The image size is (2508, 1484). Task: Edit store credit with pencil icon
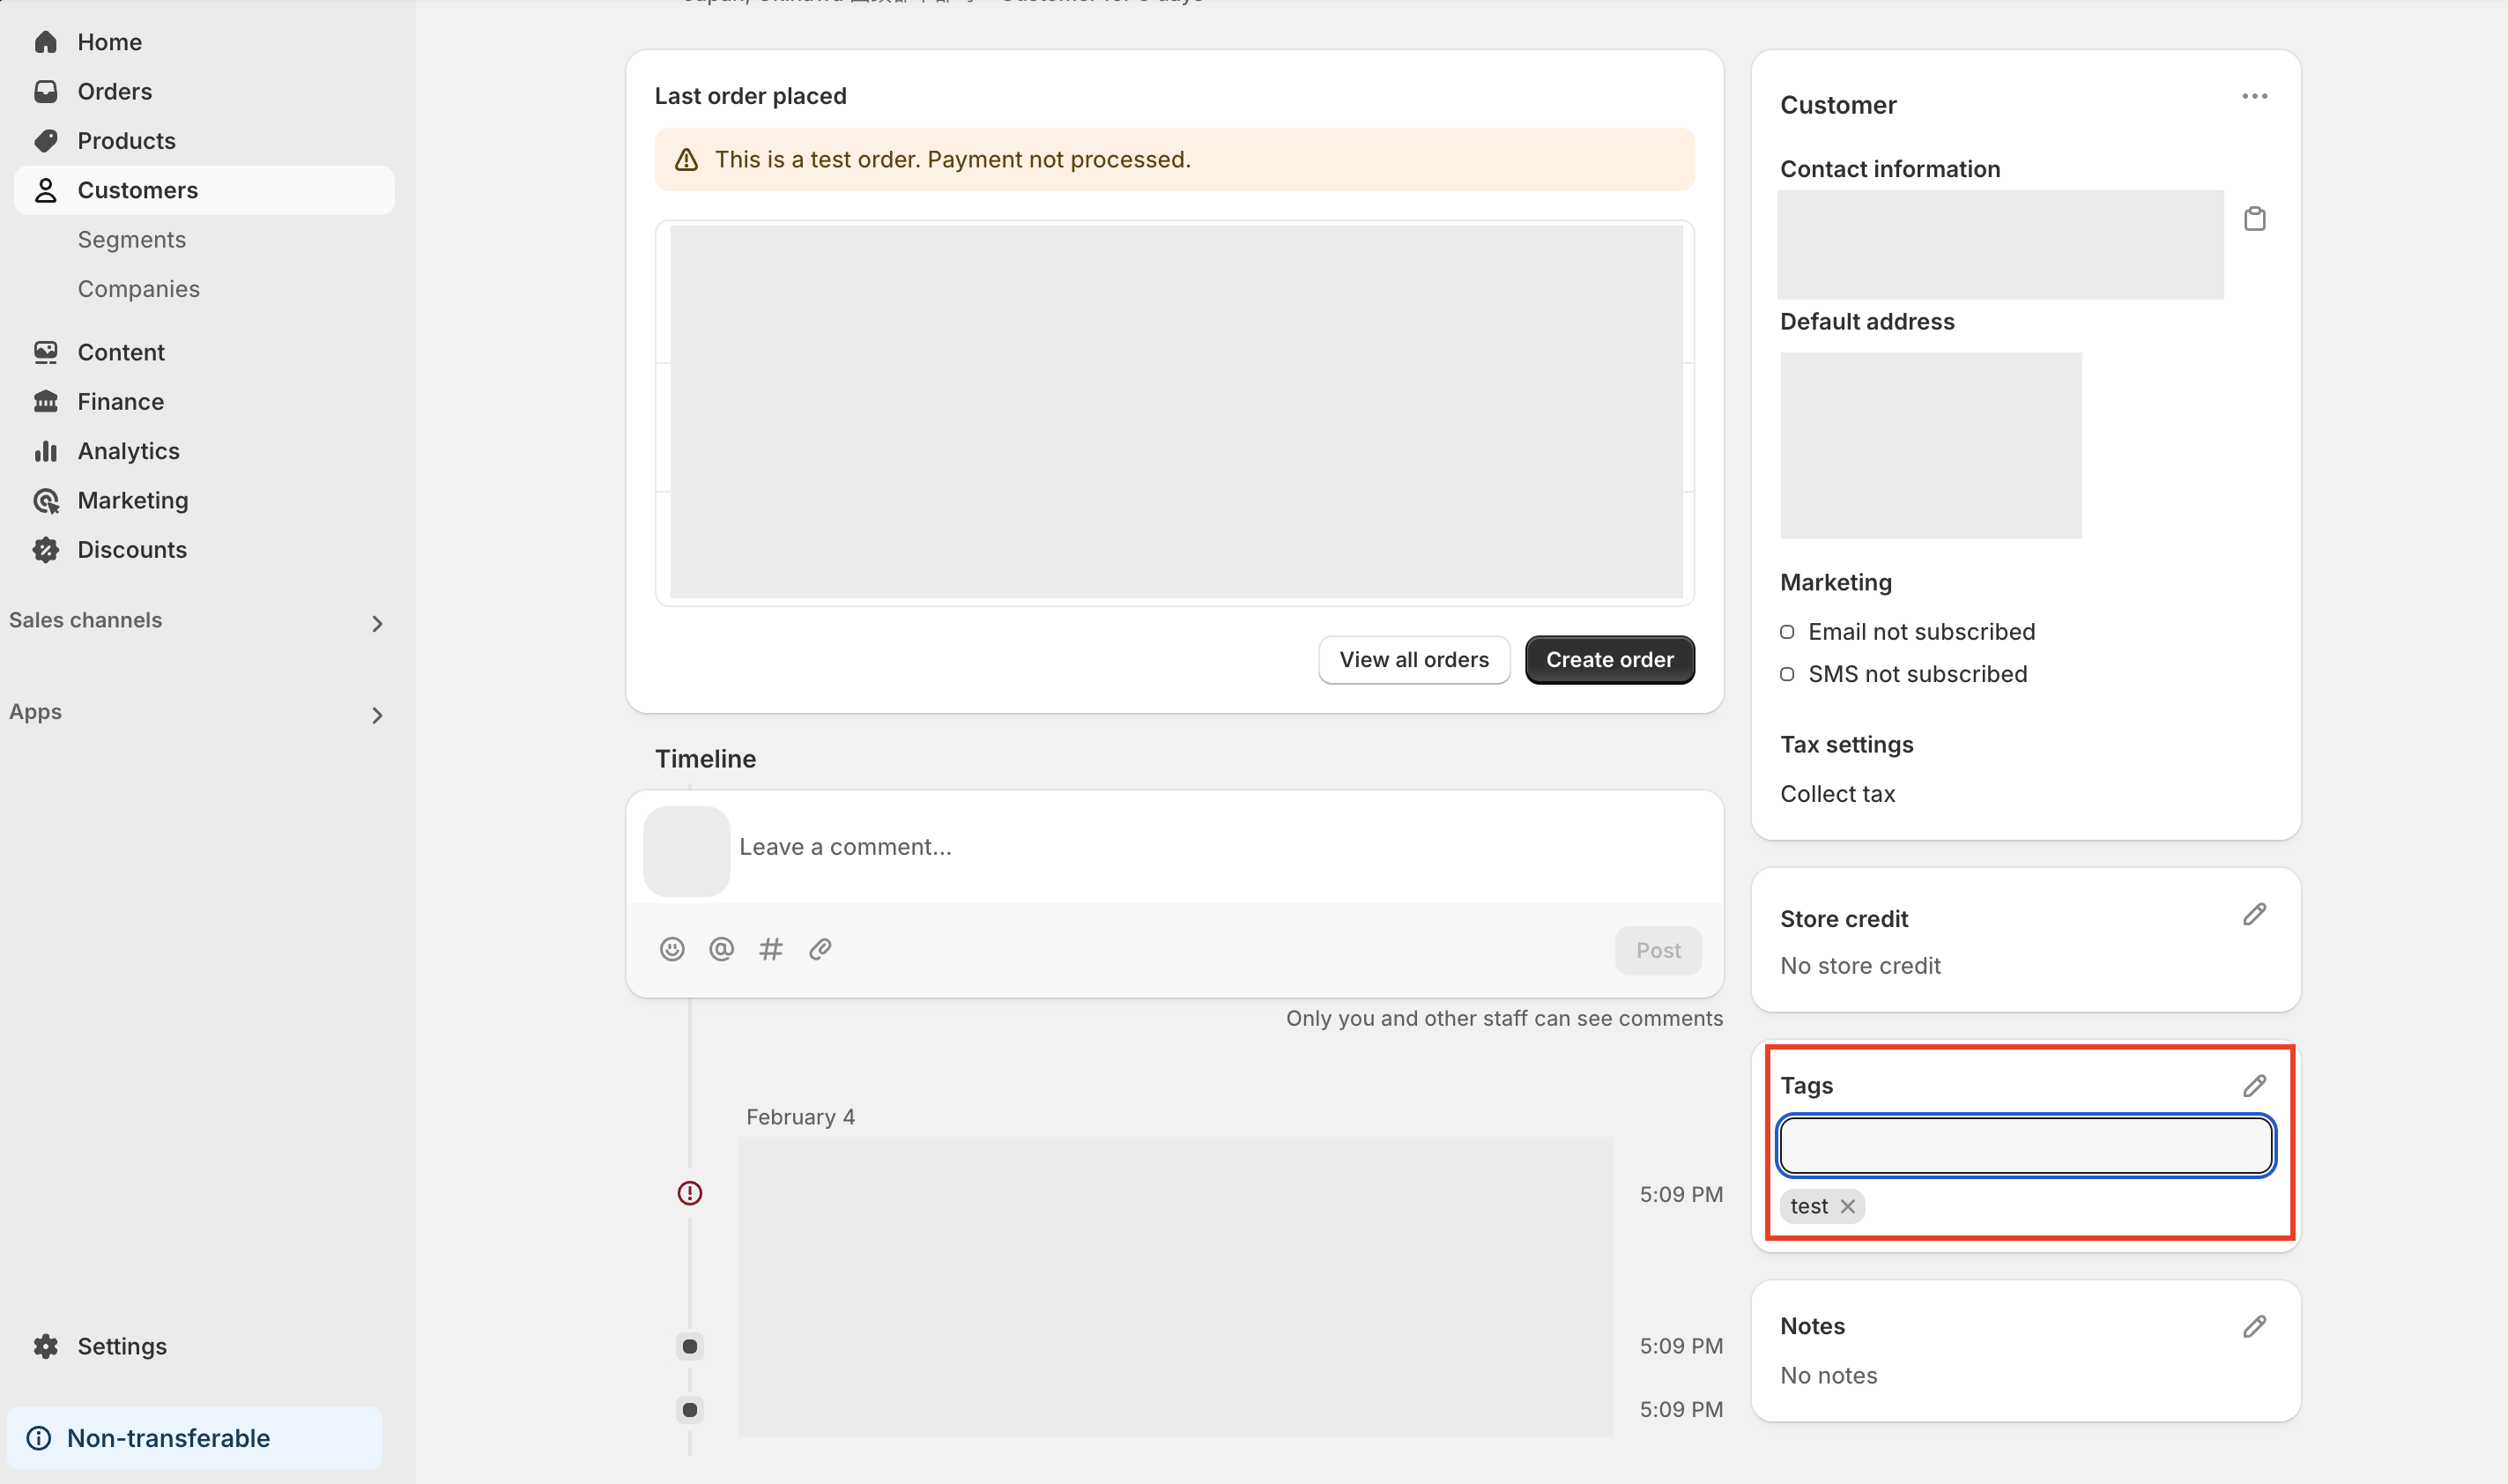click(x=2254, y=914)
